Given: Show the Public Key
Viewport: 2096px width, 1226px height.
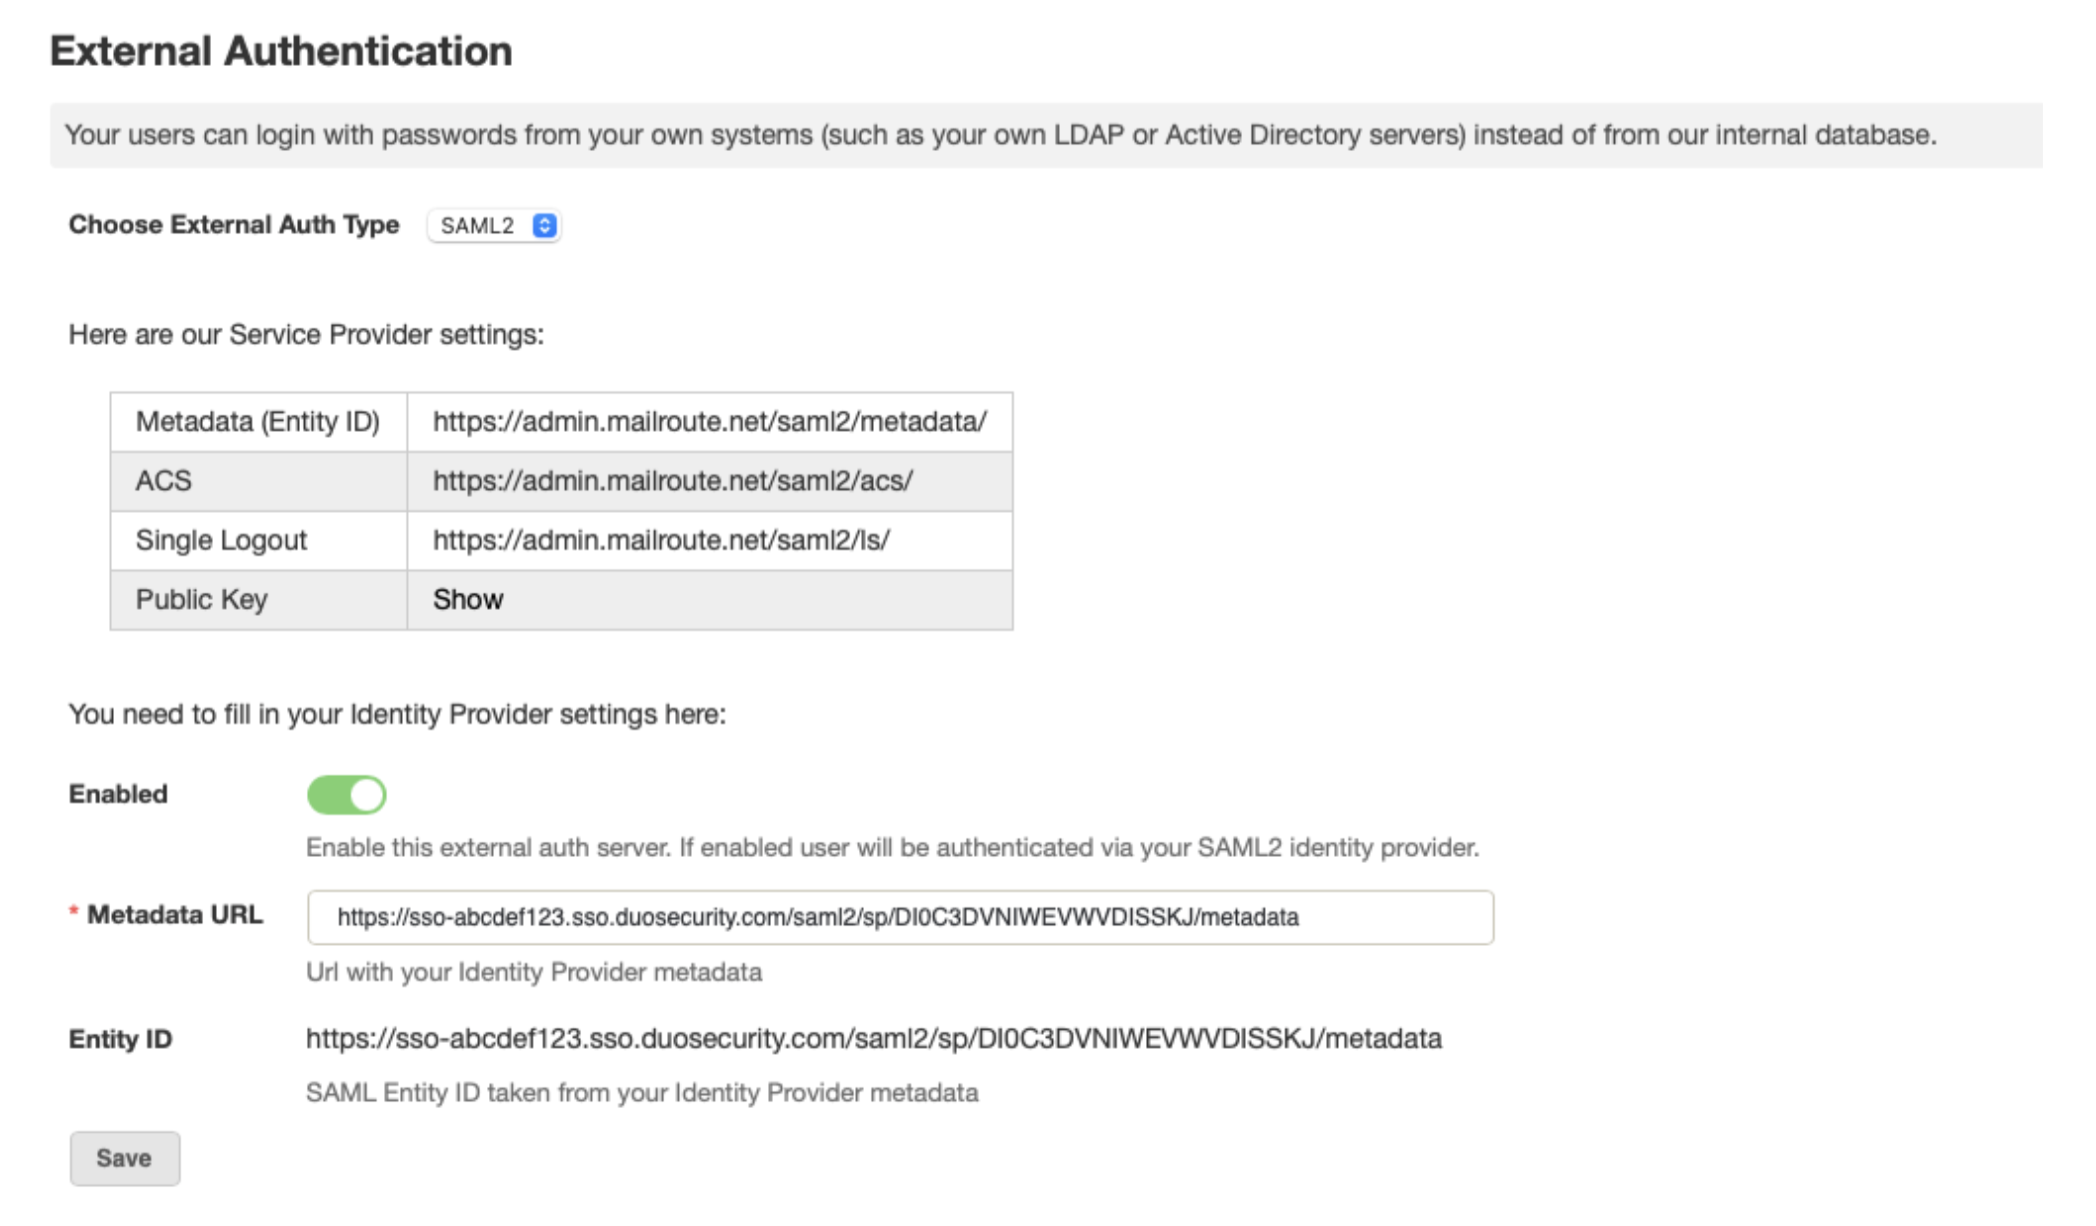Looking at the screenshot, I should point(468,599).
